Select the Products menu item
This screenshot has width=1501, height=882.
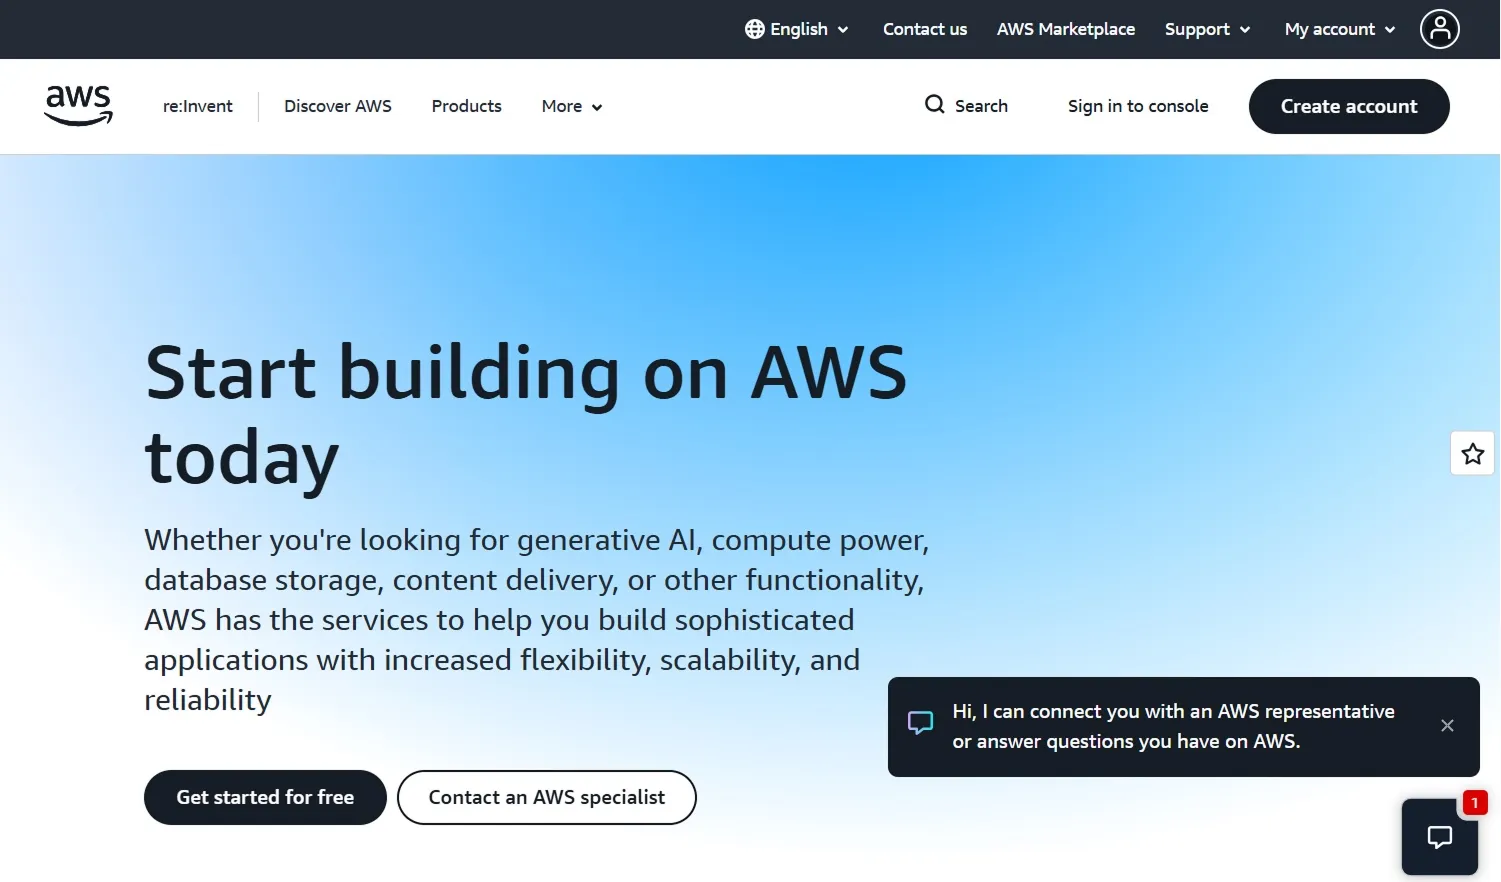point(466,106)
